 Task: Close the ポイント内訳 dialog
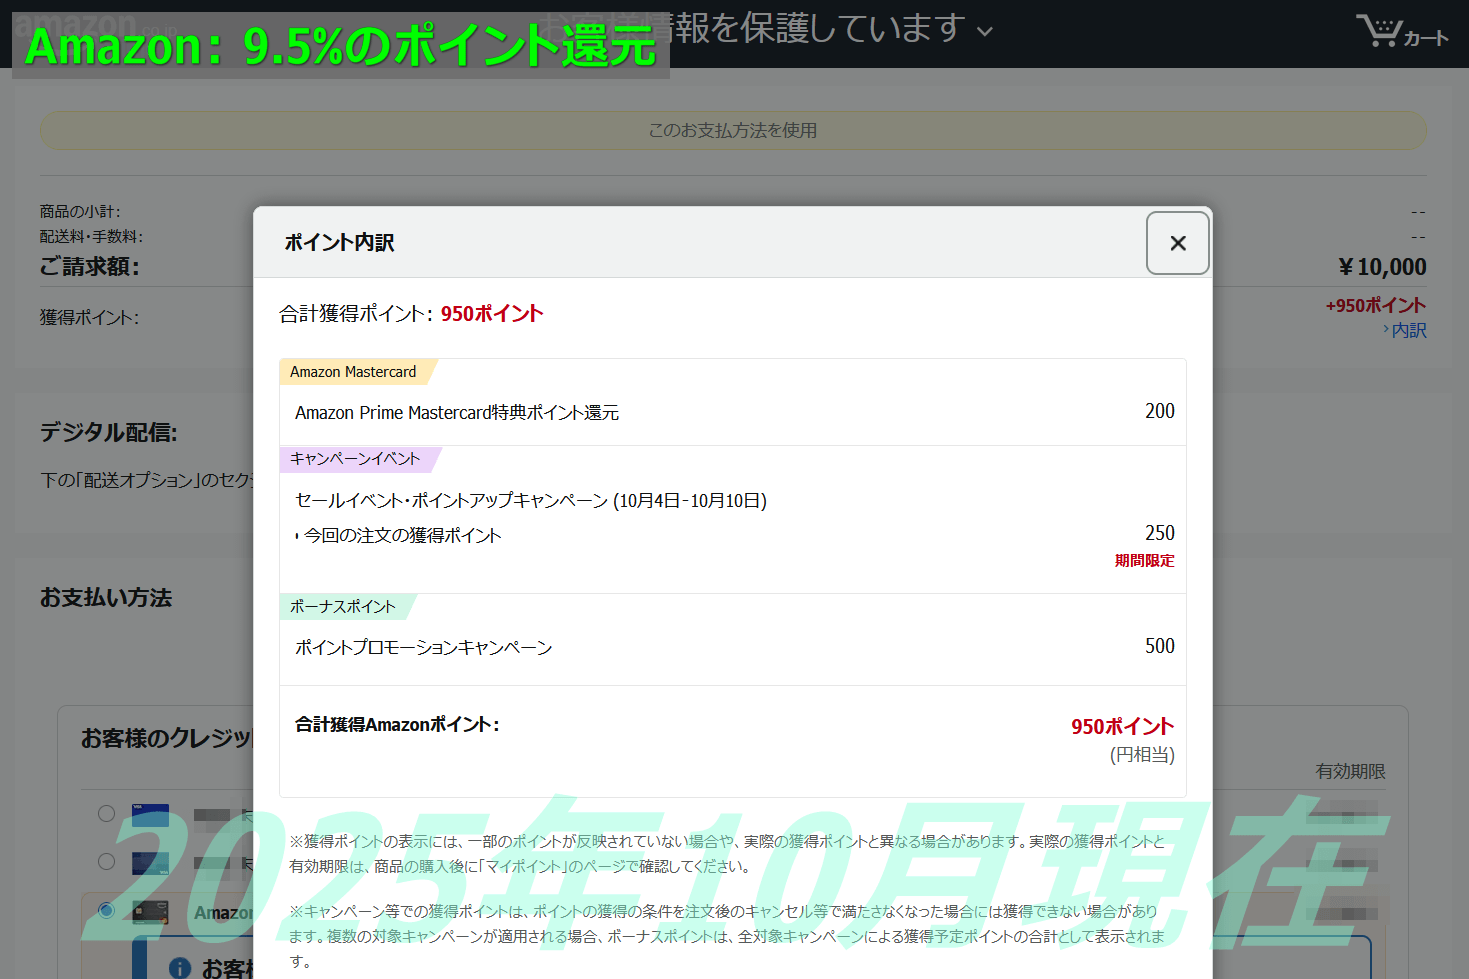(1177, 243)
